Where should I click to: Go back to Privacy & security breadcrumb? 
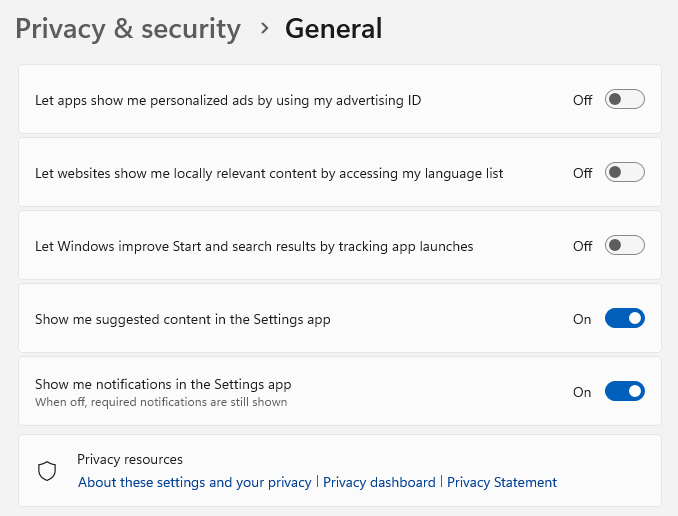tap(128, 29)
